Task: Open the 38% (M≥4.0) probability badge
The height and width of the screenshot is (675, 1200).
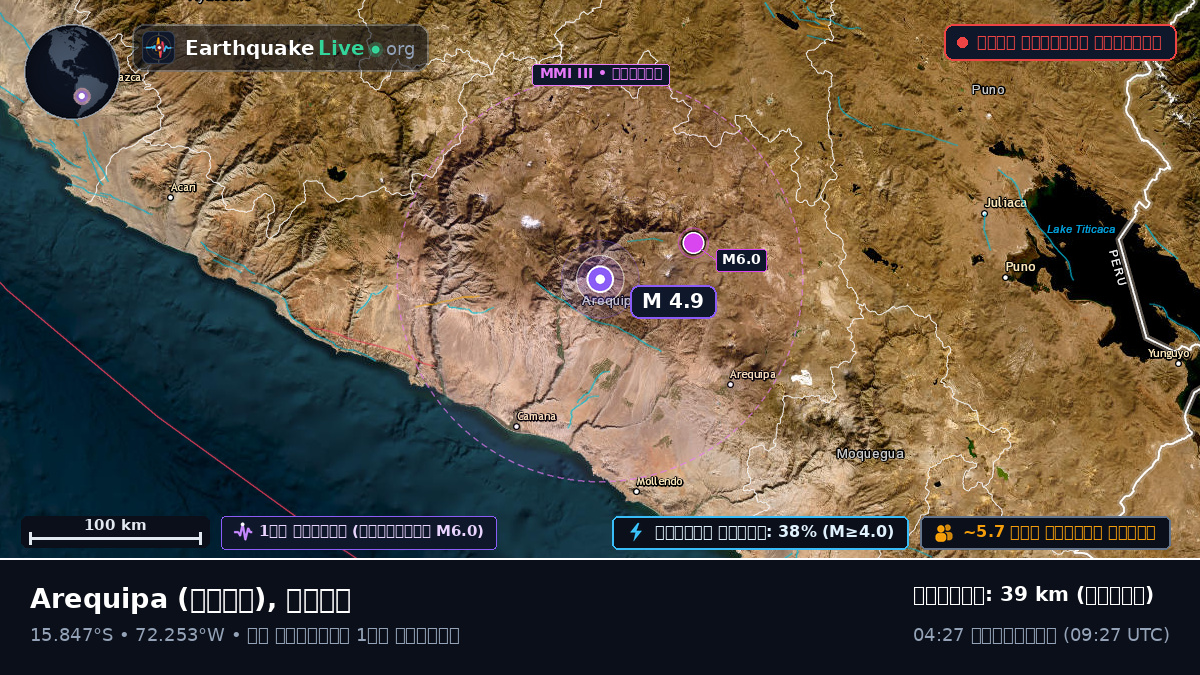Action: (760, 532)
